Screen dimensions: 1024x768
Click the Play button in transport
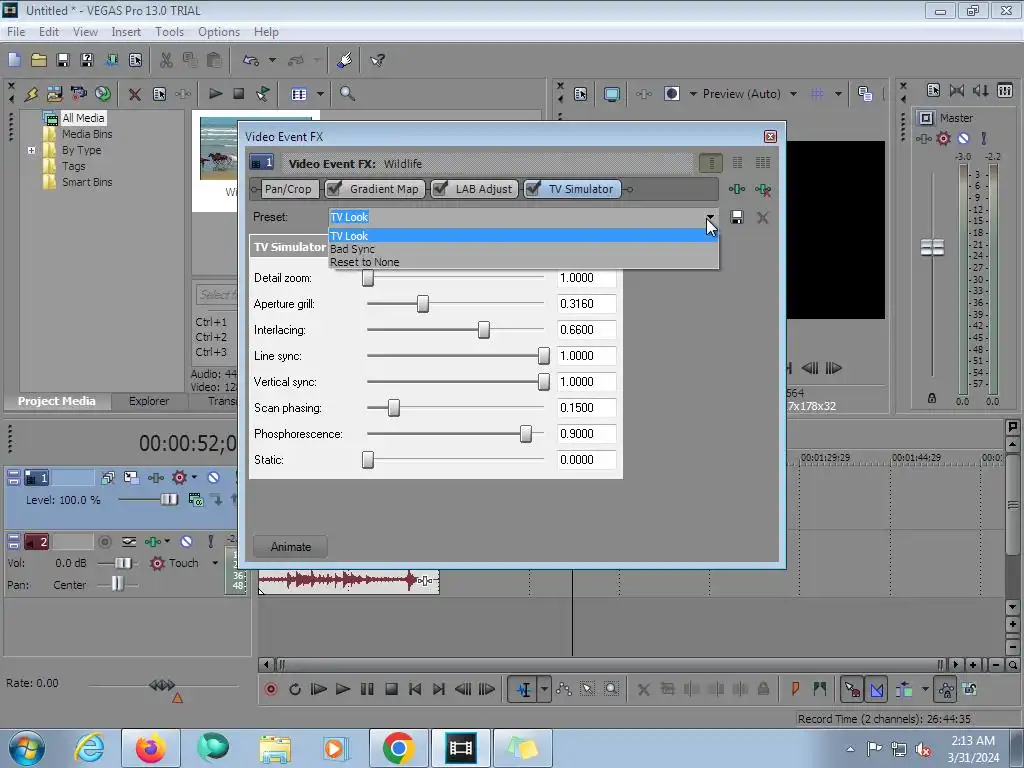coord(342,689)
